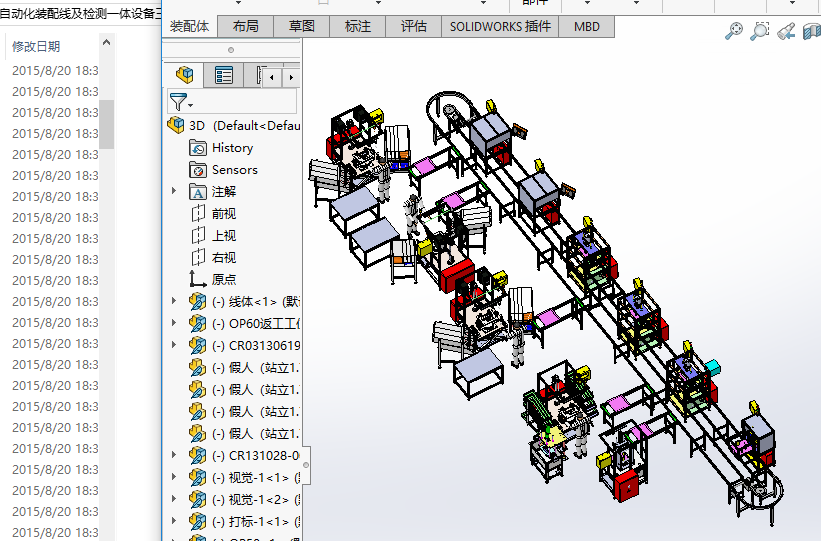Click the 原点 origin icon
The image size is (821, 541).
197,279
